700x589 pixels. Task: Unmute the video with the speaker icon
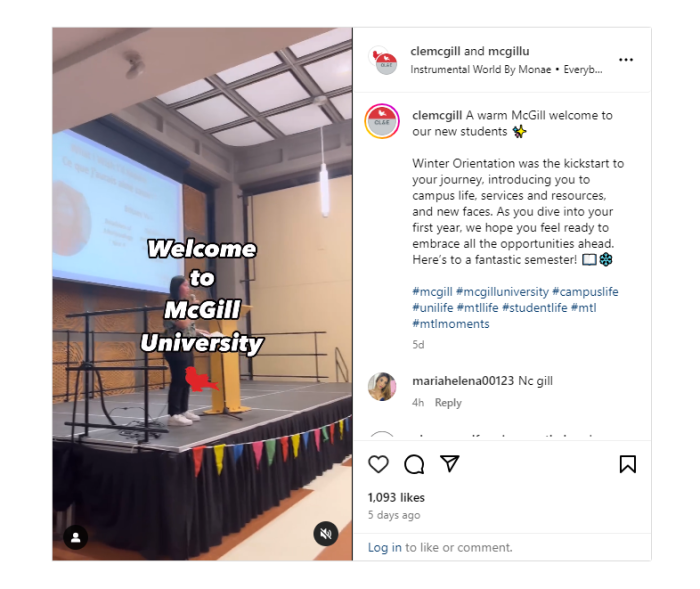pyautogui.click(x=326, y=533)
